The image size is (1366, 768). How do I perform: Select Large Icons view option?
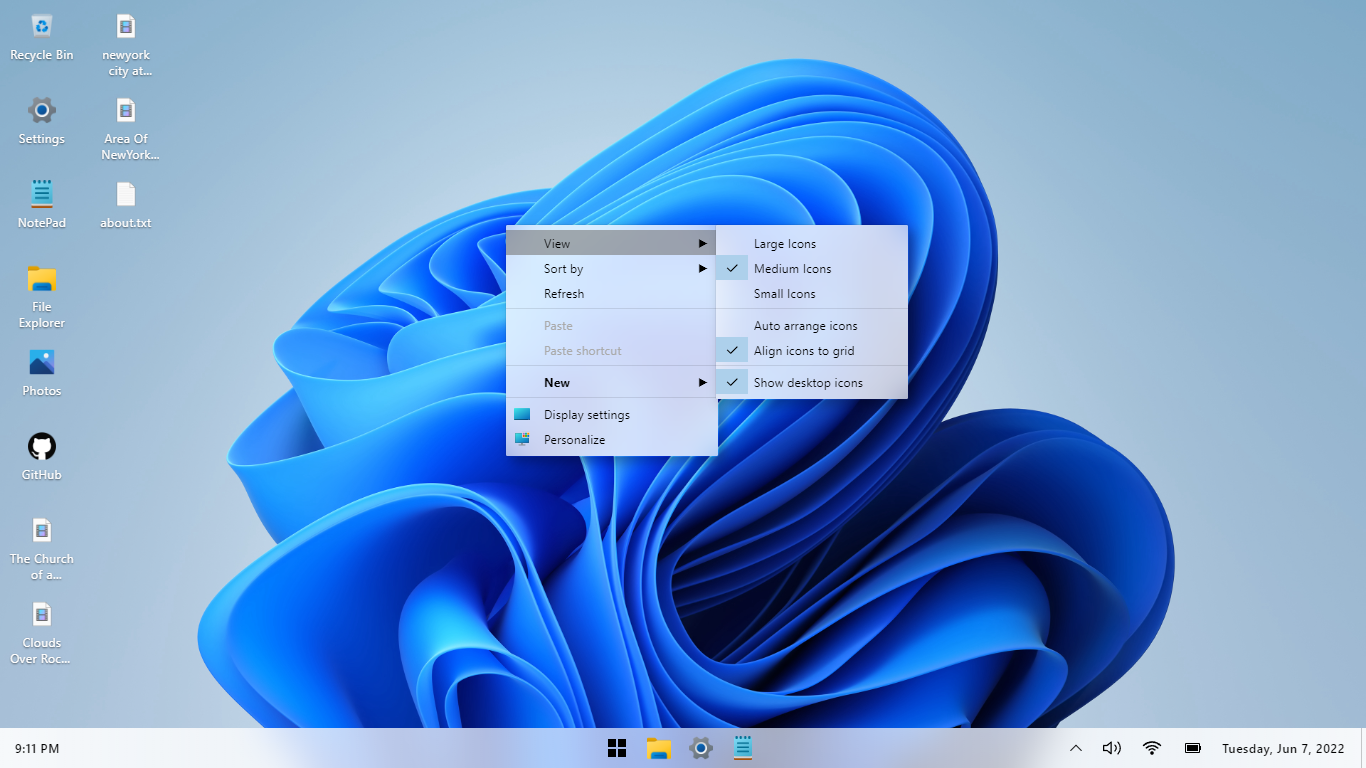(784, 244)
